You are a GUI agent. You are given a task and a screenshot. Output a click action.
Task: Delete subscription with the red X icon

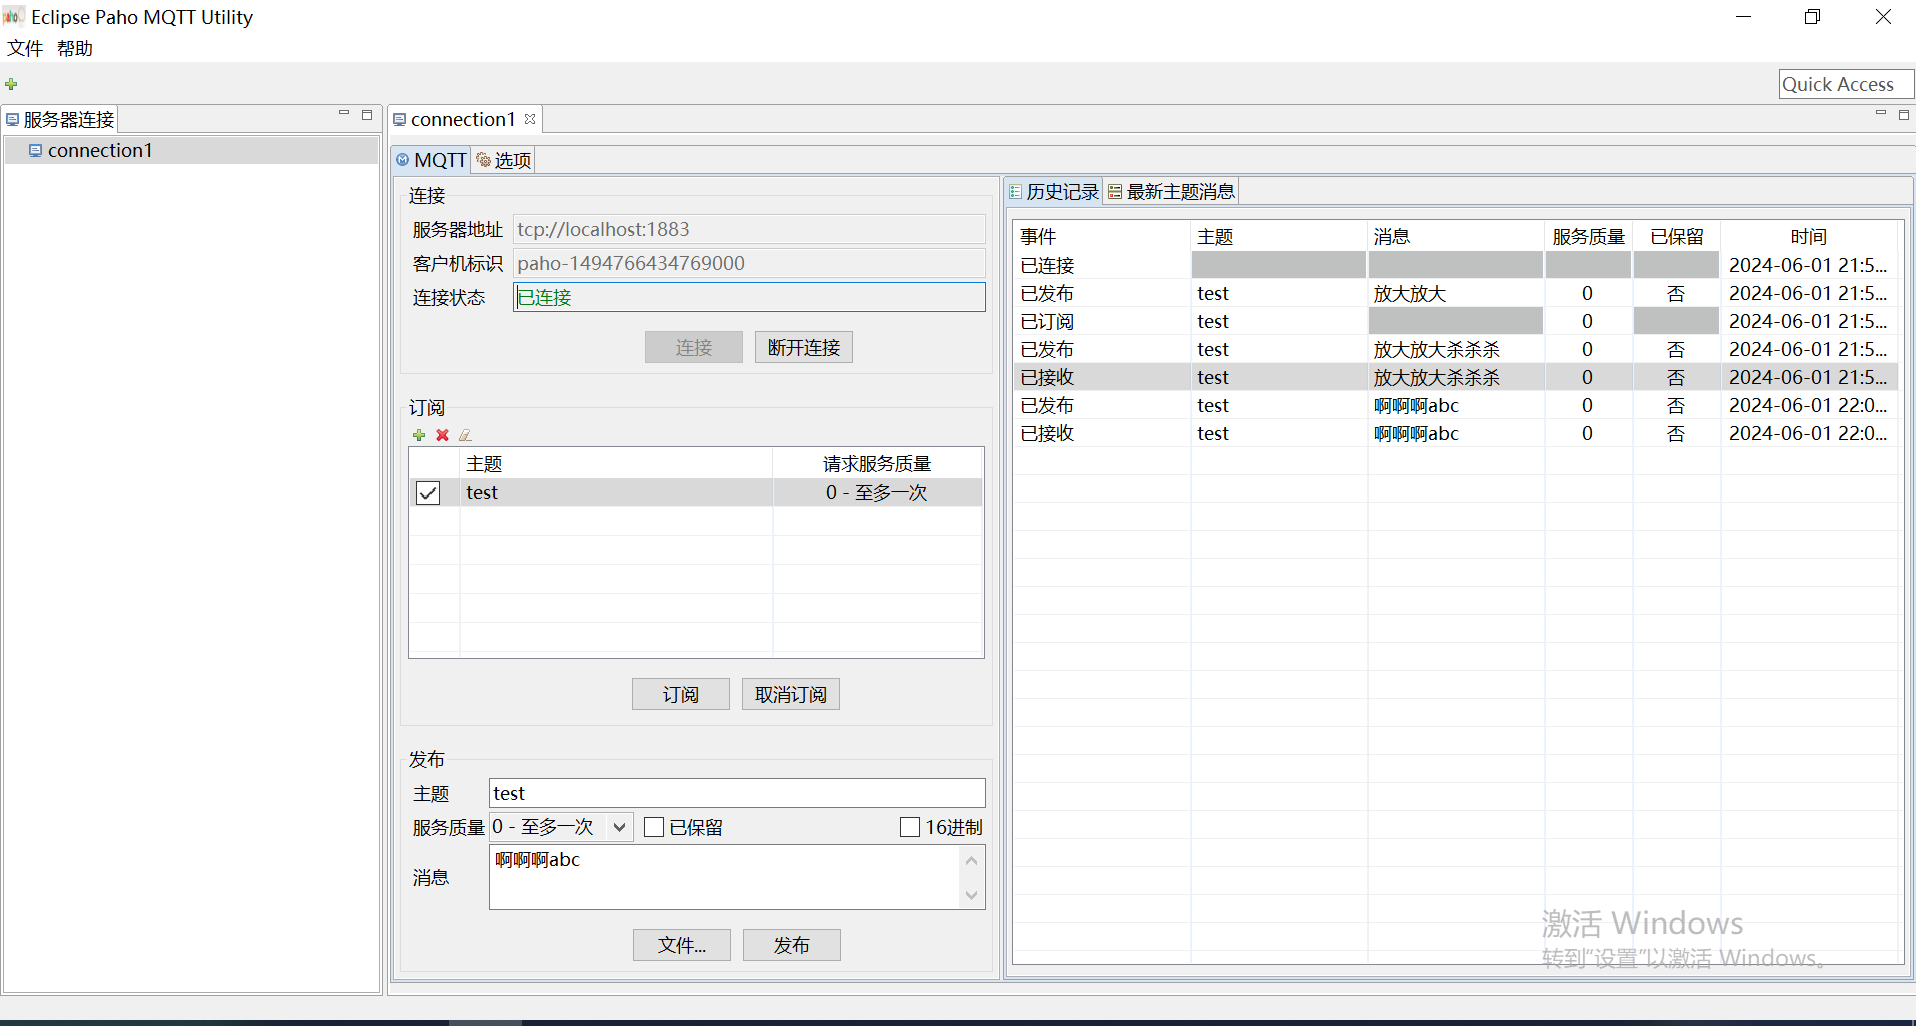click(x=442, y=435)
